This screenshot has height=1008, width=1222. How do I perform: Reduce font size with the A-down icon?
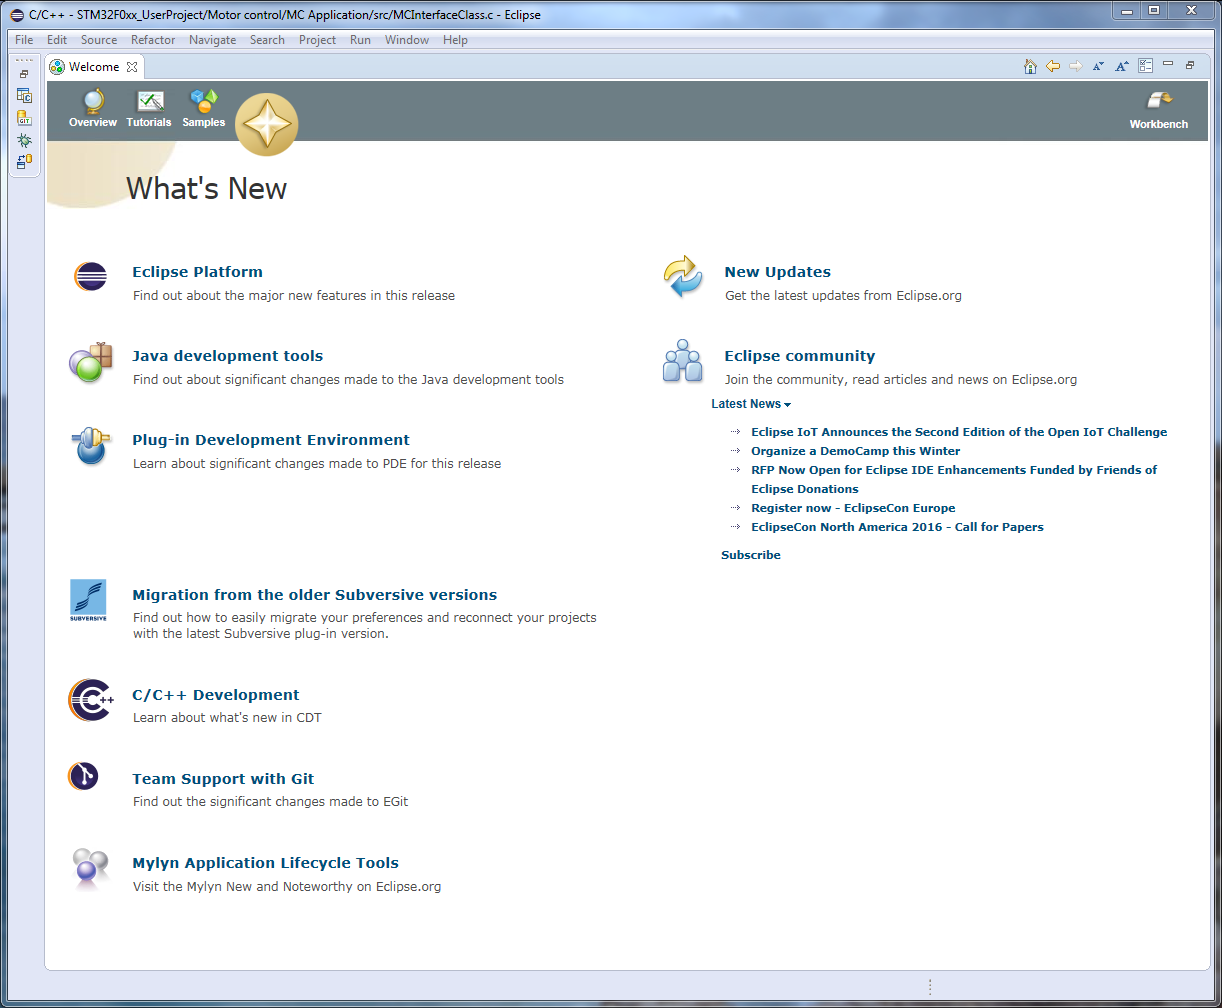tap(1098, 66)
